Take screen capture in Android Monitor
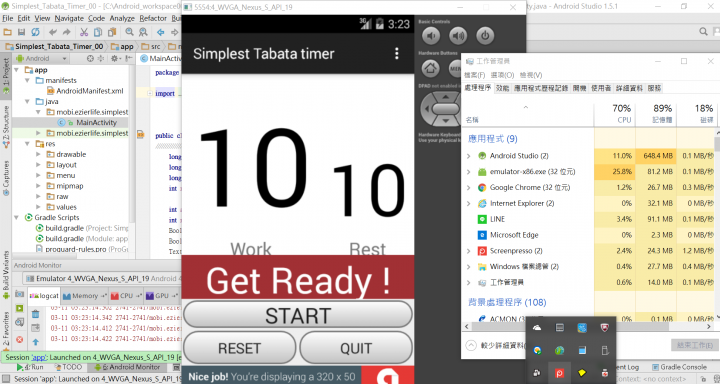Image resolution: width=720 pixels, height=384 pixels. 19,294
